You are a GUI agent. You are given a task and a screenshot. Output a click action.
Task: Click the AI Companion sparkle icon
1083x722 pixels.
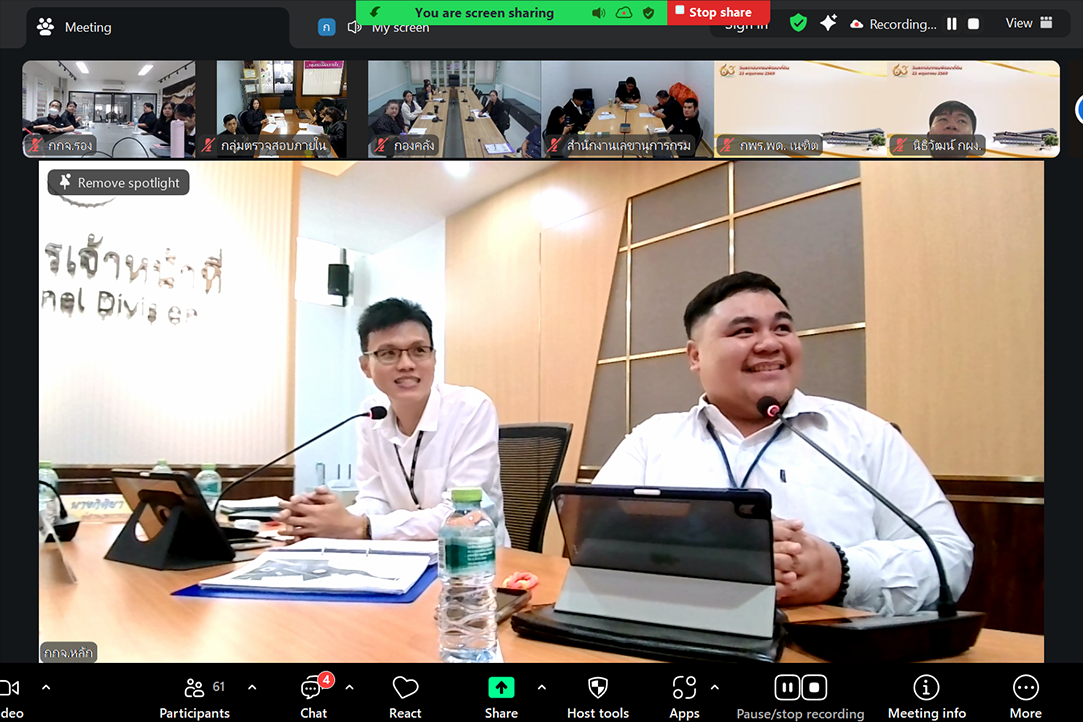pos(828,23)
